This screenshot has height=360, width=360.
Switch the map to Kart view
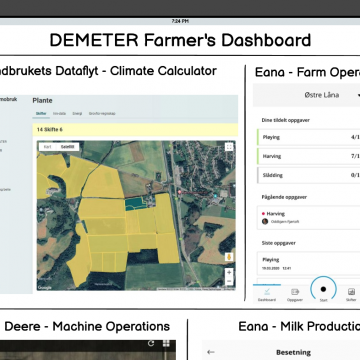pyautogui.click(x=48, y=147)
